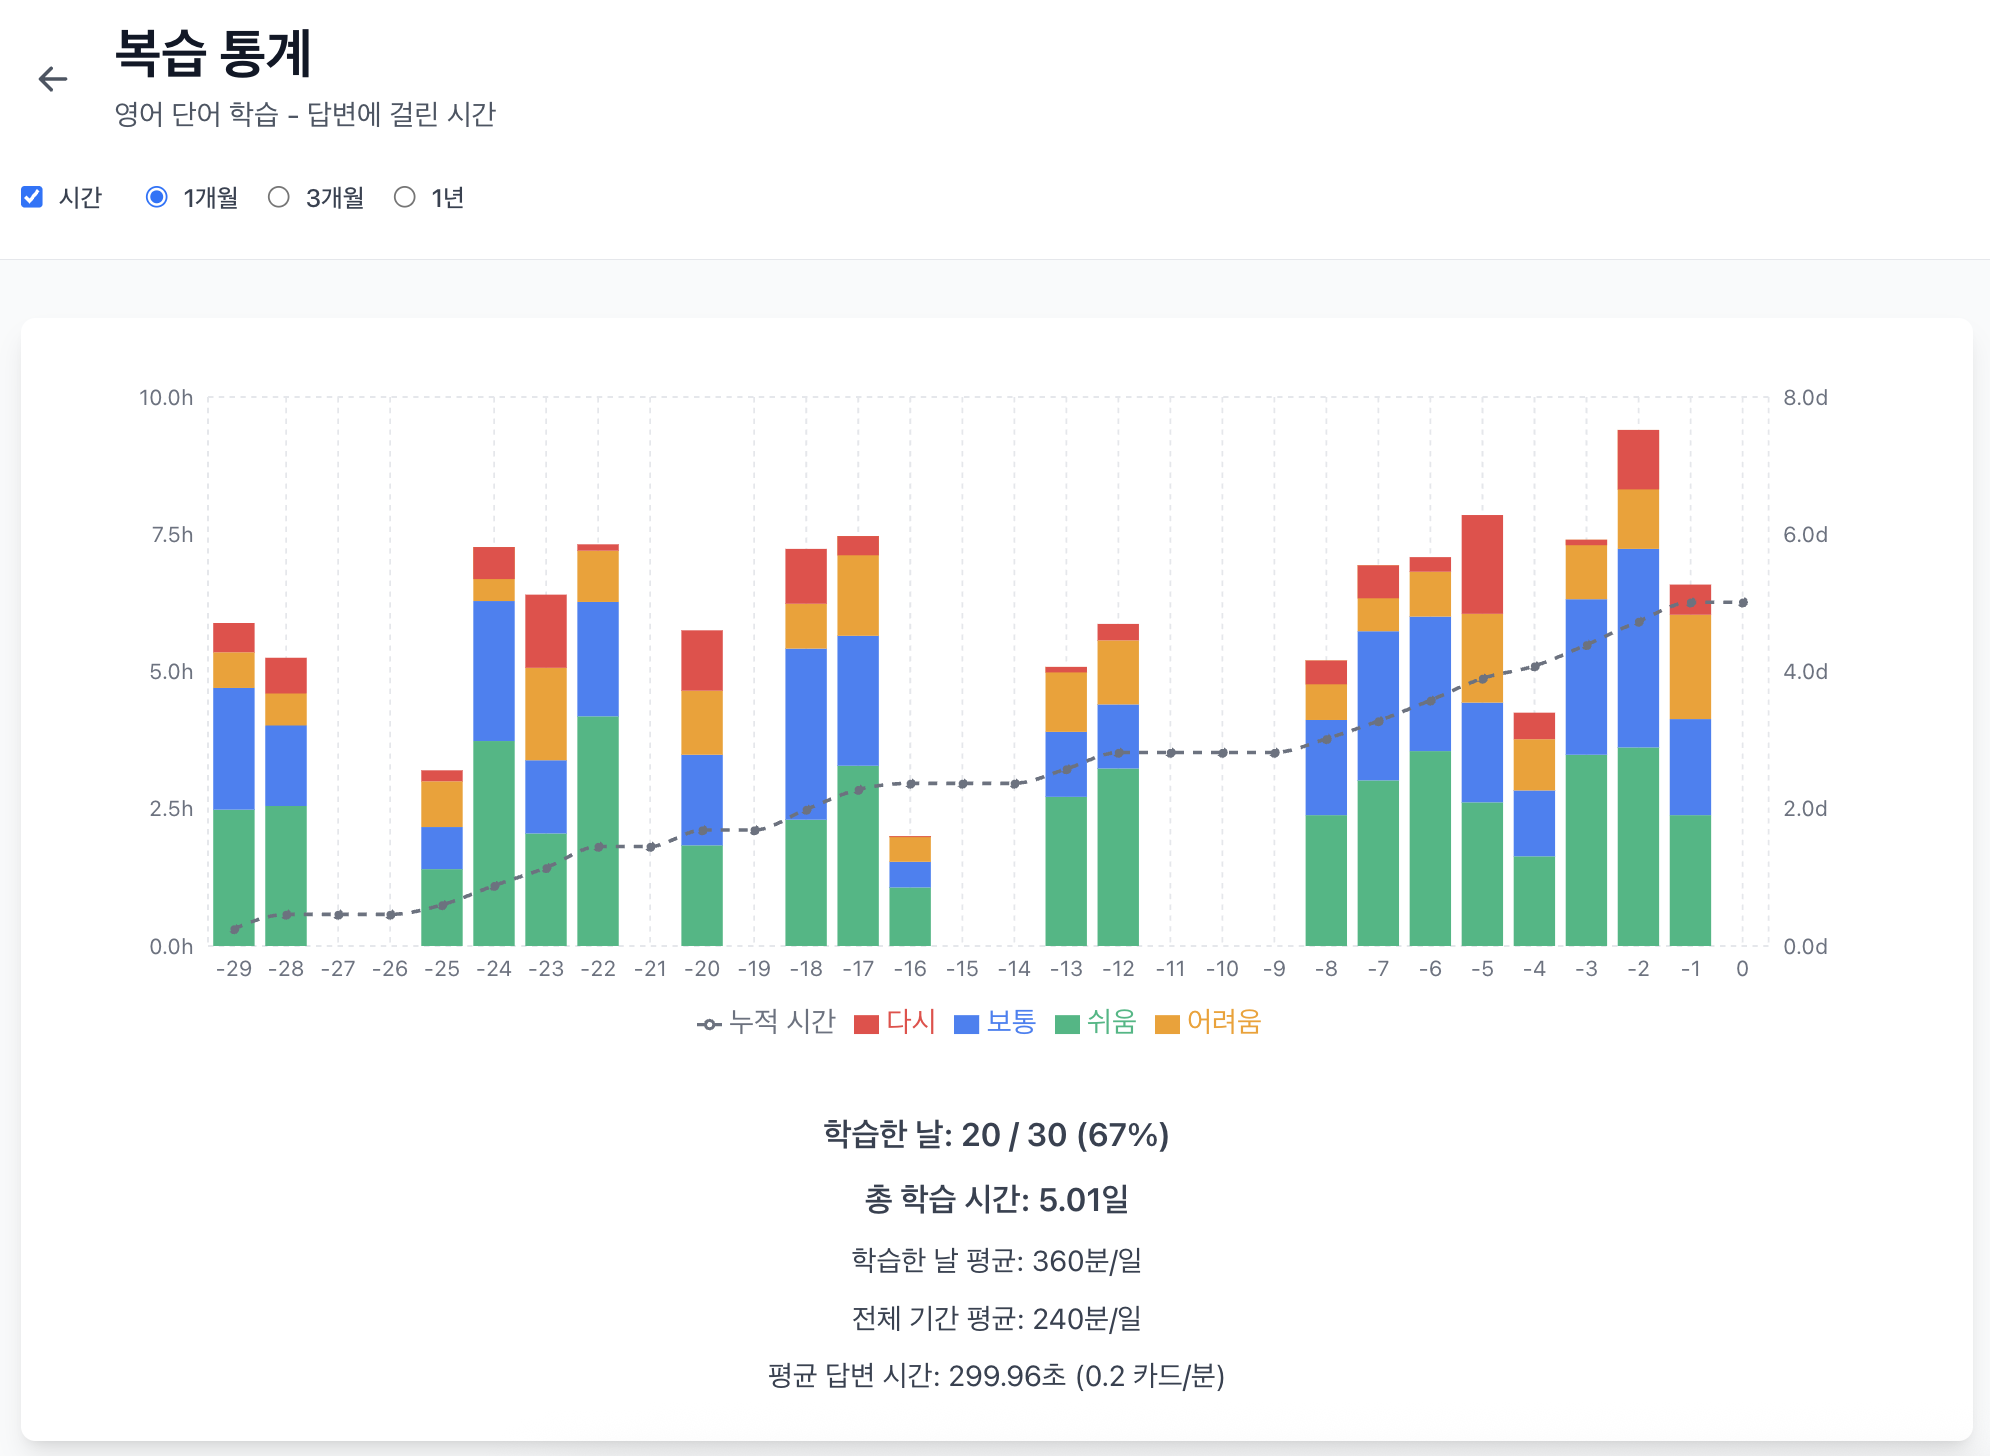Click the orange 어려움 legend swatch
Image resolution: width=1990 pixels, height=1456 pixels.
(1167, 1024)
